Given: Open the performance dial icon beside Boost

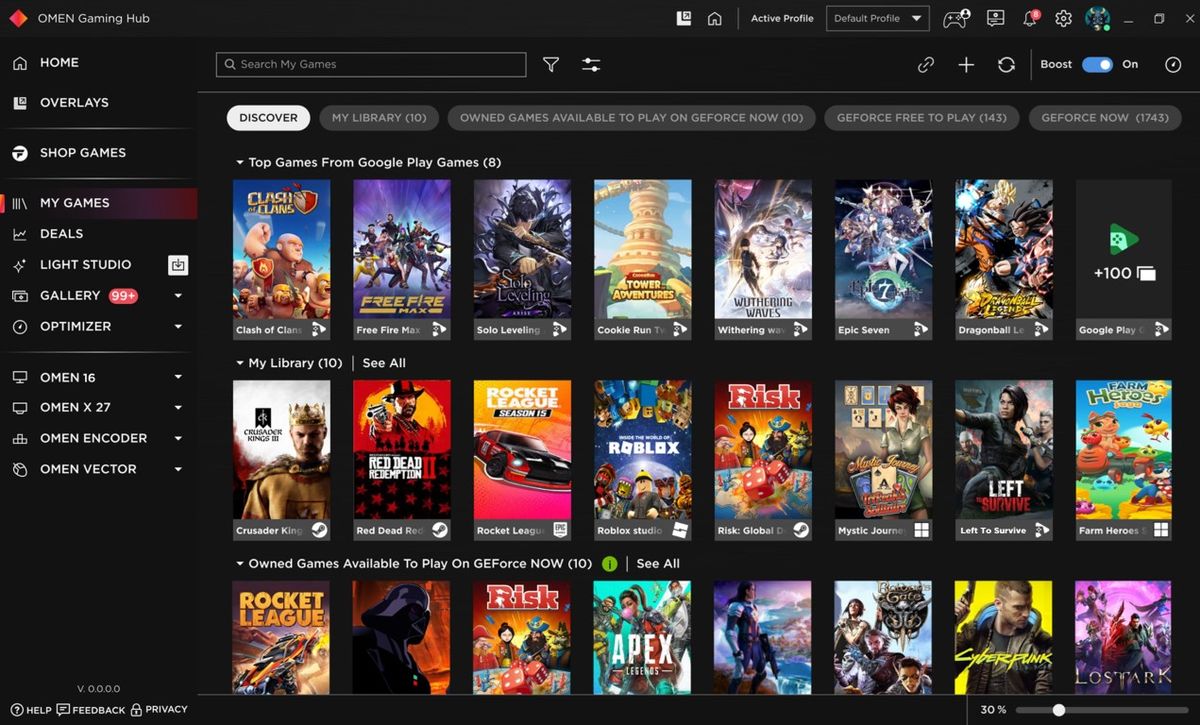Looking at the screenshot, I should (x=1173, y=64).
